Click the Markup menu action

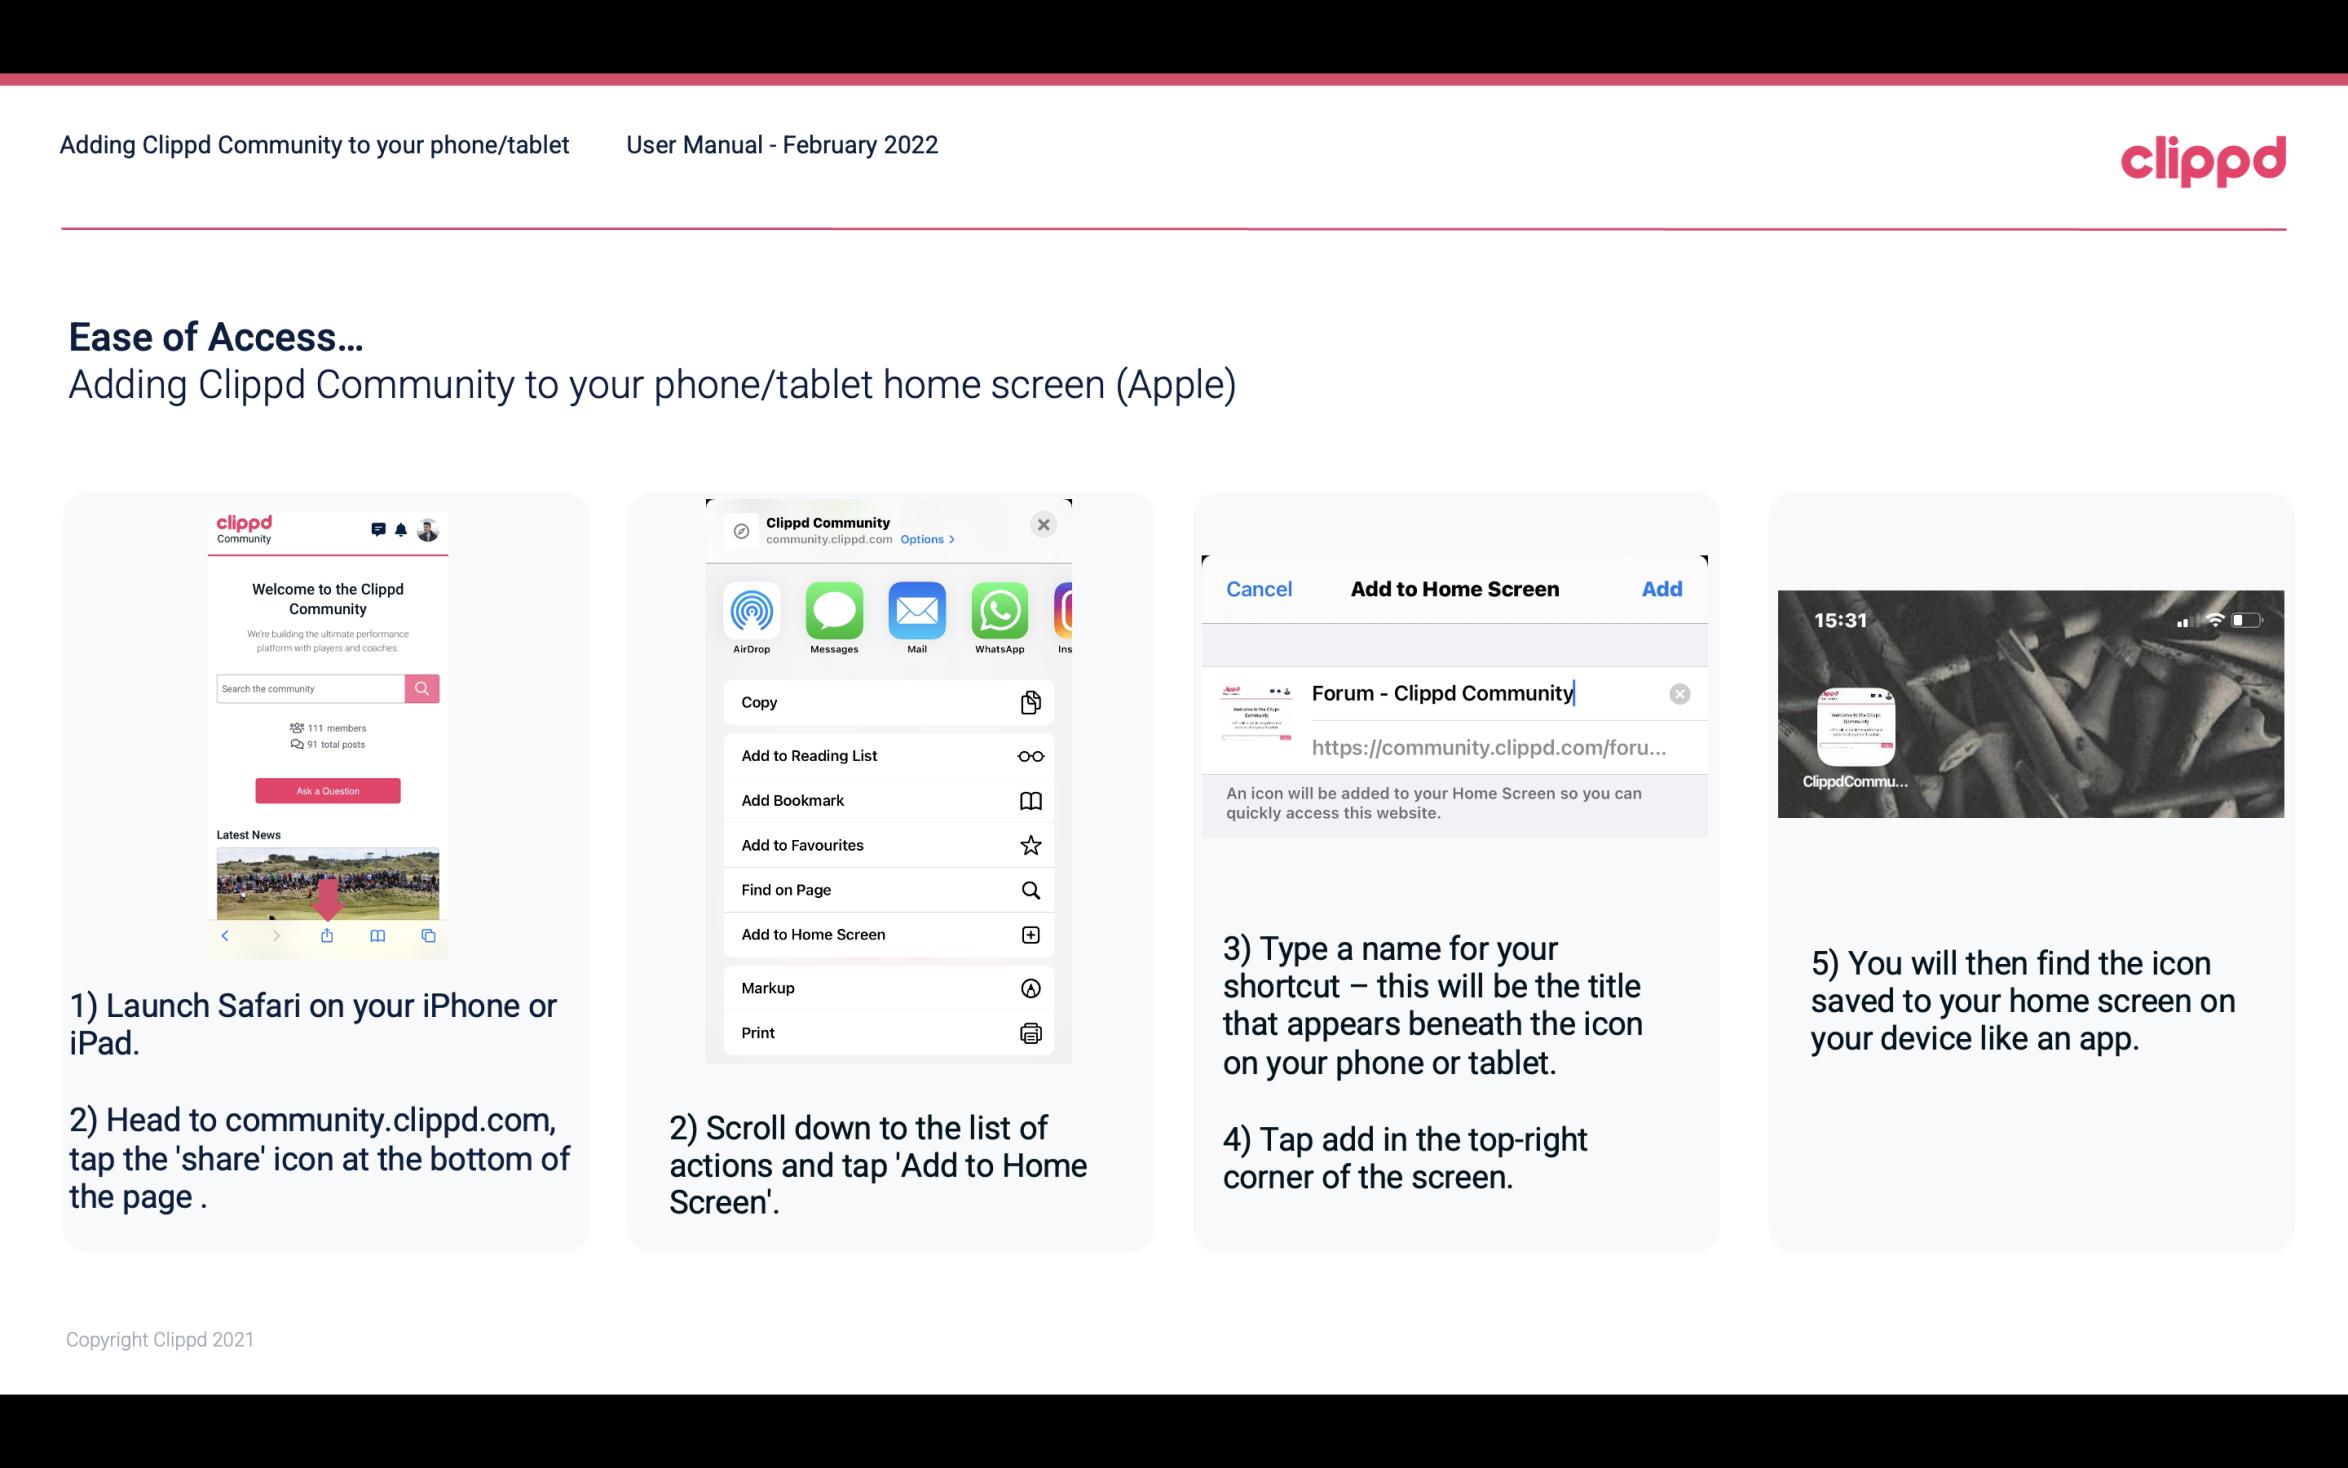coord(886,988)
